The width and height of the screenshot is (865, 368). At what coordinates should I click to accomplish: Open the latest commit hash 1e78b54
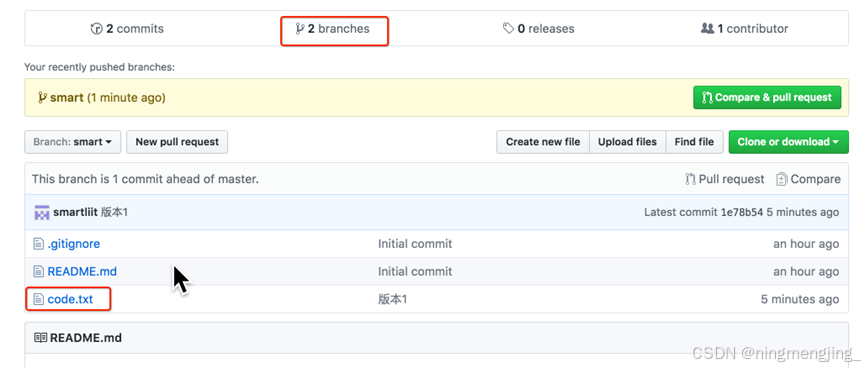(741, 212)
